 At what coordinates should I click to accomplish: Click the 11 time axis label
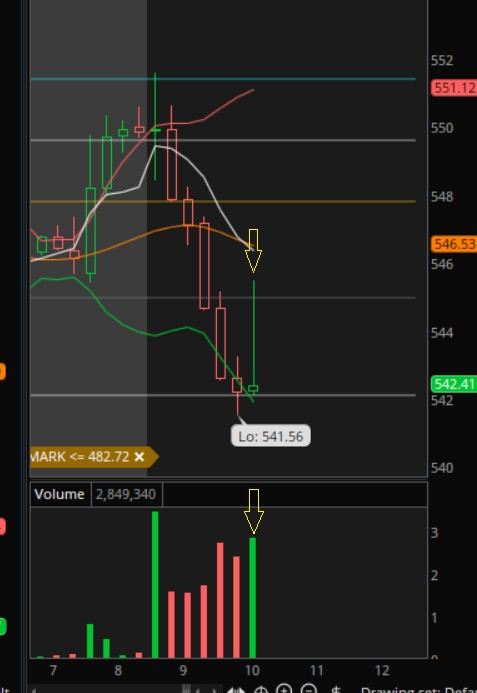coord(317,670)
